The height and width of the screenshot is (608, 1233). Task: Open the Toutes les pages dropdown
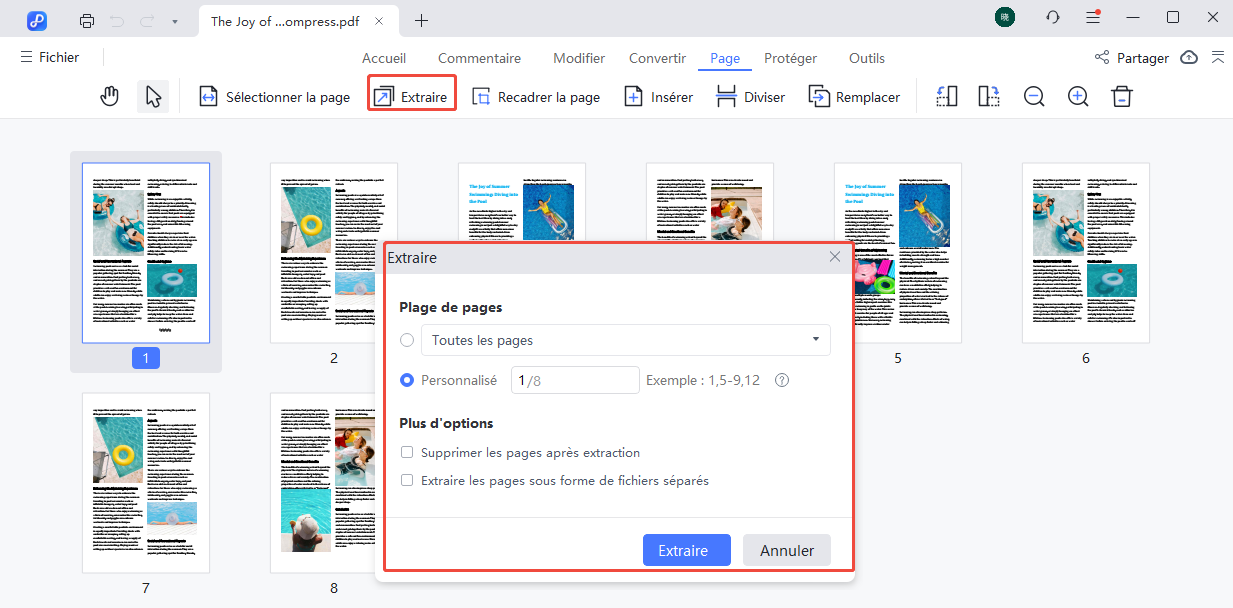point(815,340)
